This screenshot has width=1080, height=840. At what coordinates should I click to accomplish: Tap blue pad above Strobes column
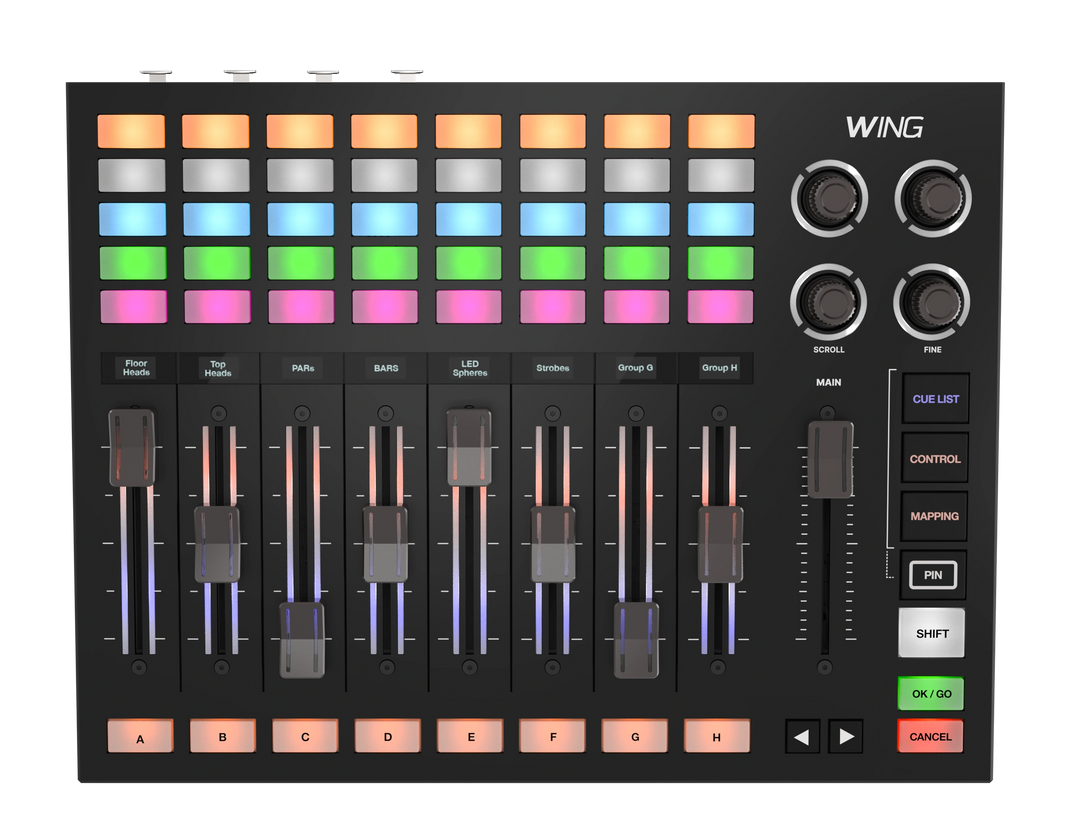coord(552,220)
